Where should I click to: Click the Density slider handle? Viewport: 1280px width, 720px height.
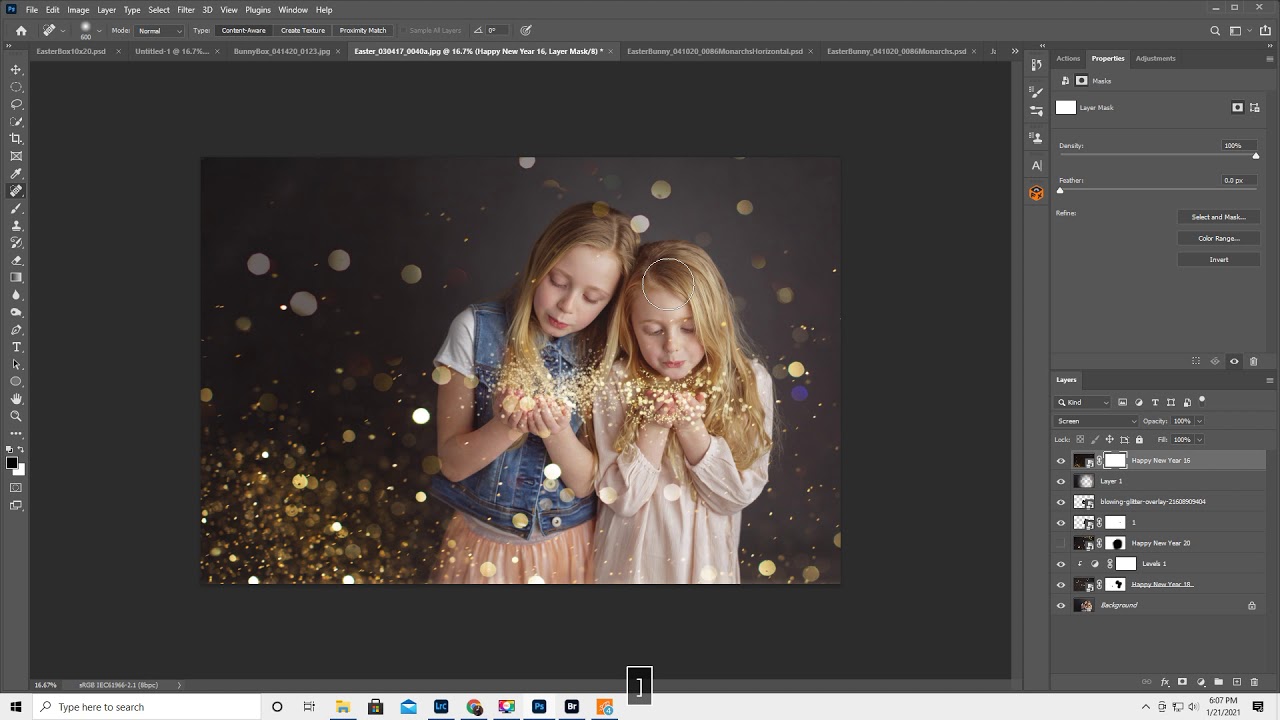1256,155
